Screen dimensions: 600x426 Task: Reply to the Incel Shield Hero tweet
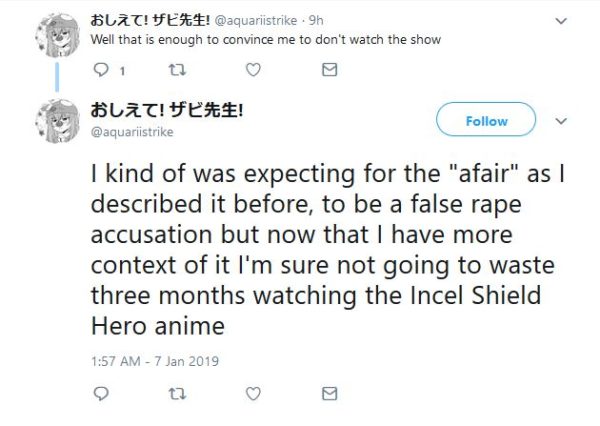click(100, 395)
